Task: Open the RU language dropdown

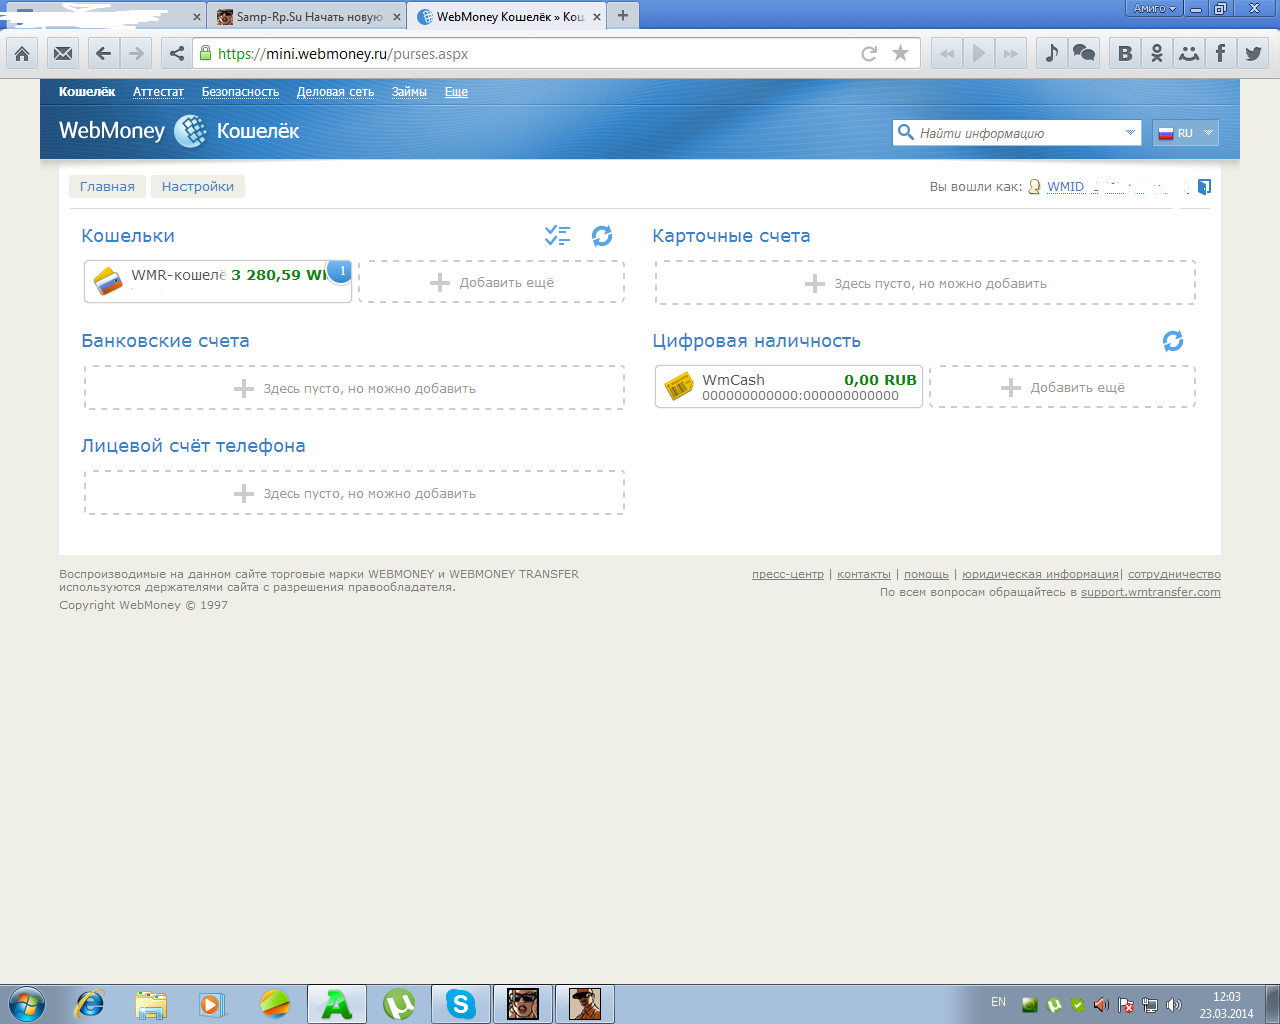Action: point(1186,133)
